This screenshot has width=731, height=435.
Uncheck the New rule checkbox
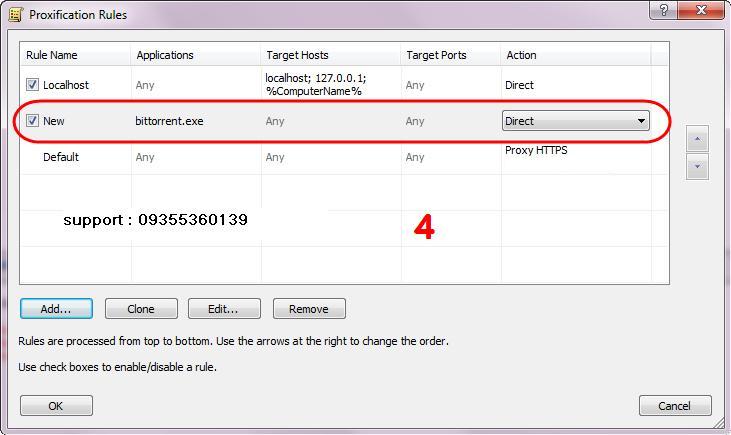32,120
